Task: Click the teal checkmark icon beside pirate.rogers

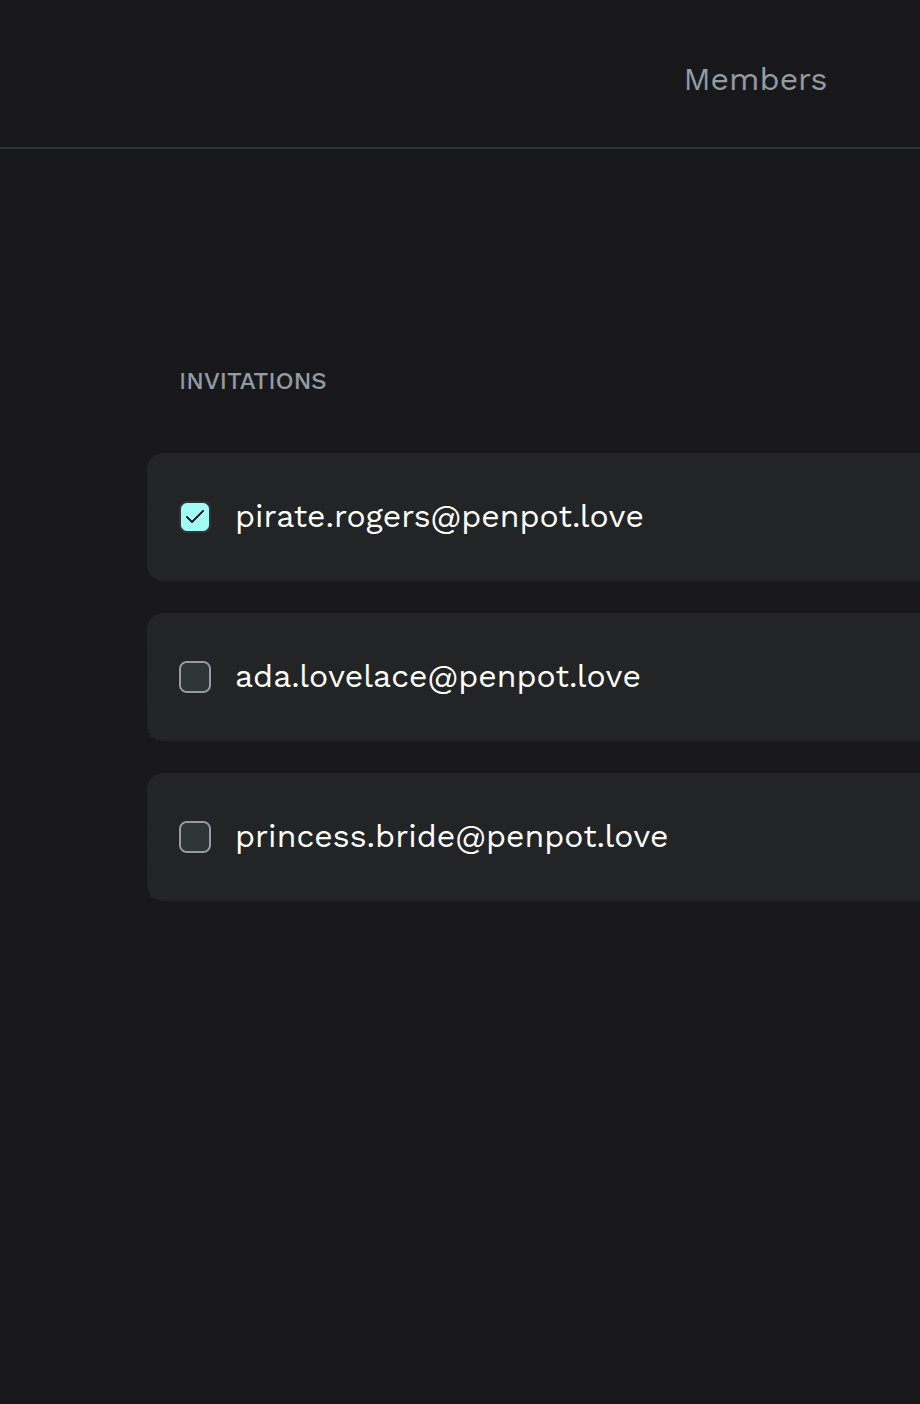Action: coord(195,517)
